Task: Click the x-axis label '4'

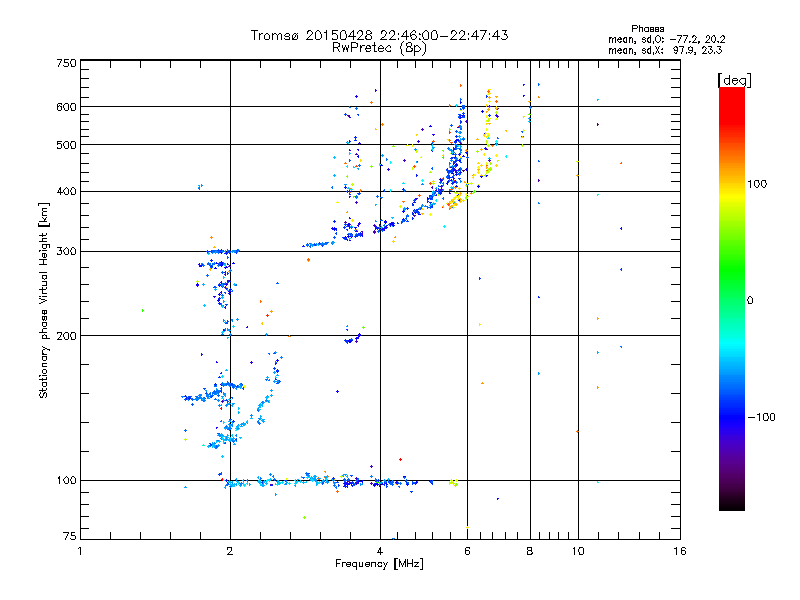Action: tap(380, 551)
